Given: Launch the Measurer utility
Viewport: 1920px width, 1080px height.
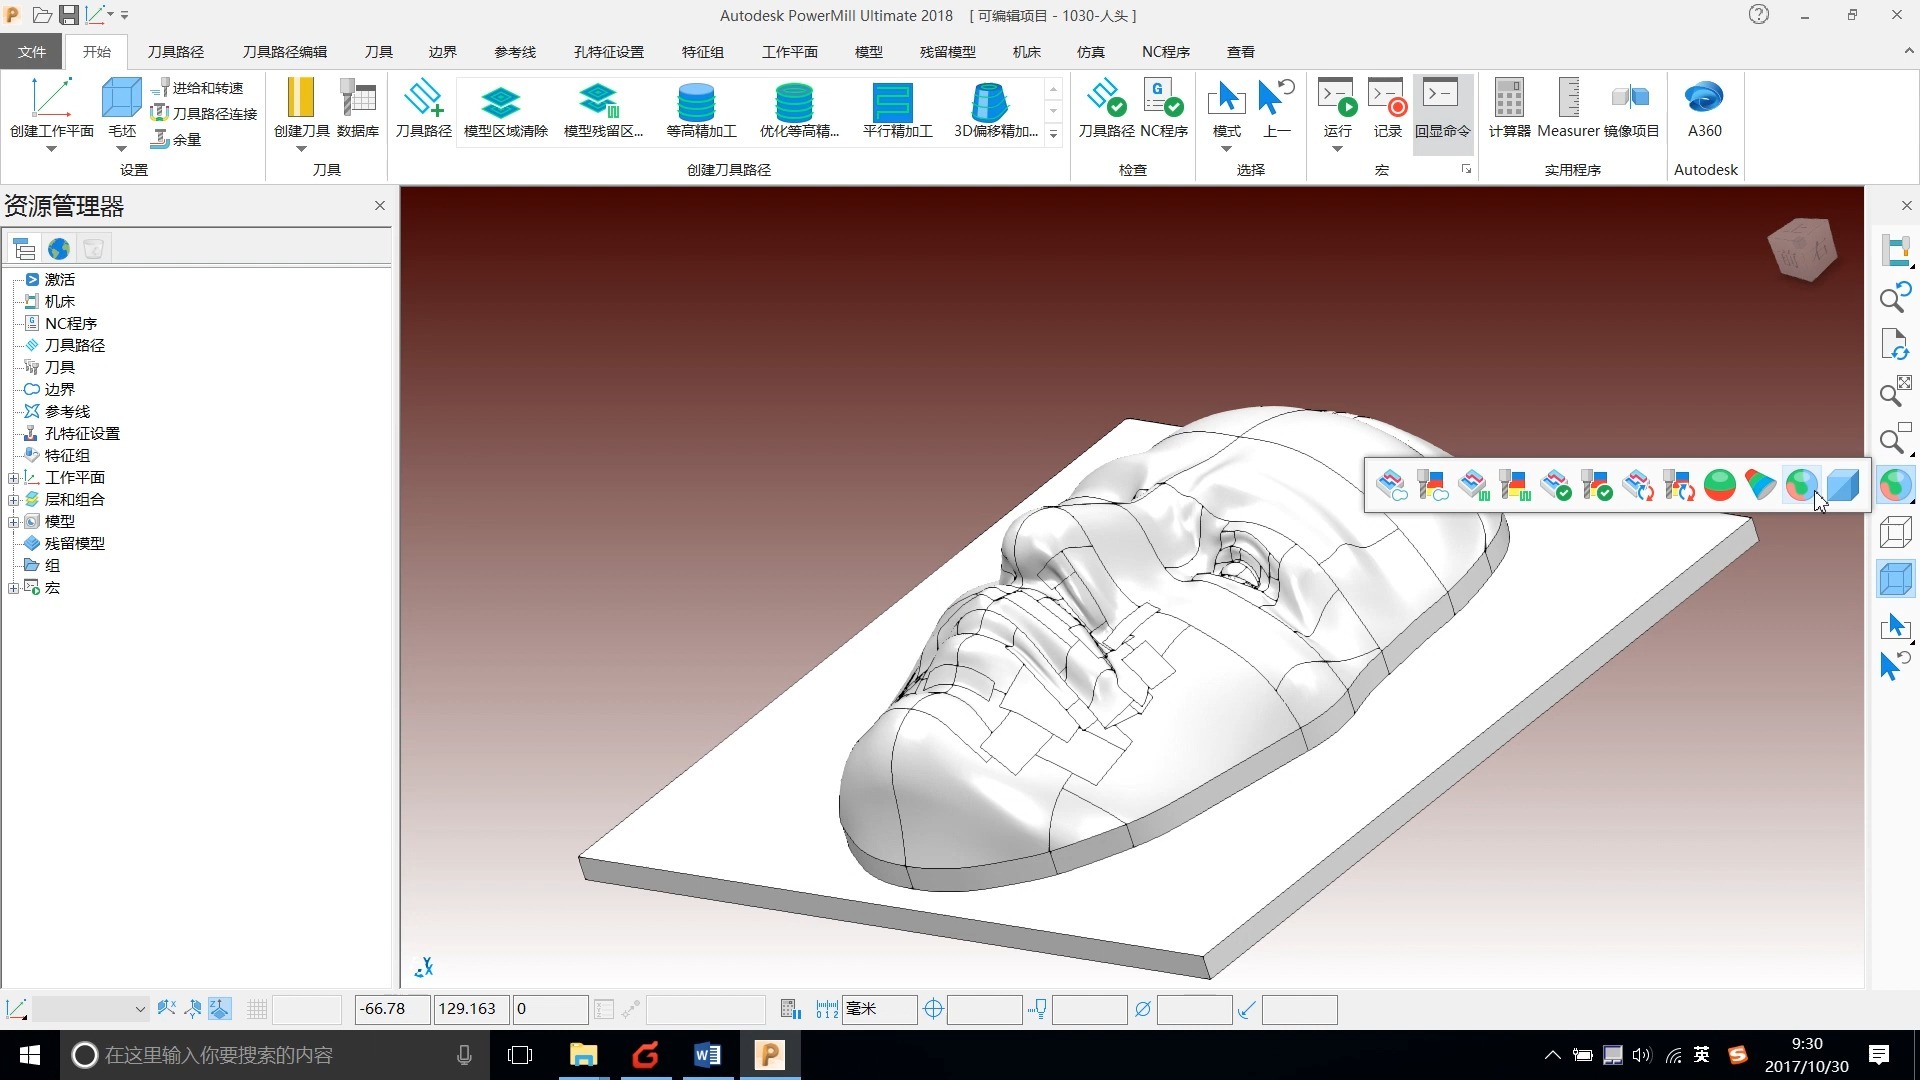Looking at the screenshot, I should click(1568, 110).
